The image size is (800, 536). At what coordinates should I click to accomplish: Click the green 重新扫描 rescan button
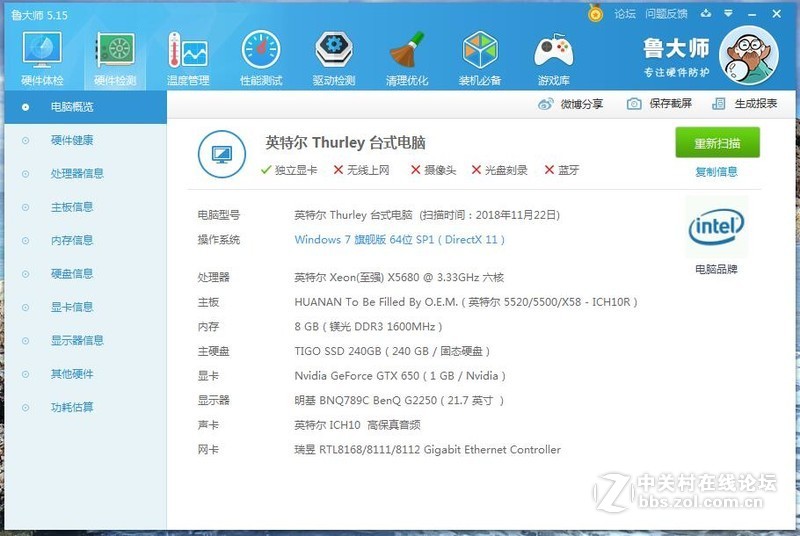pos(717,143)
